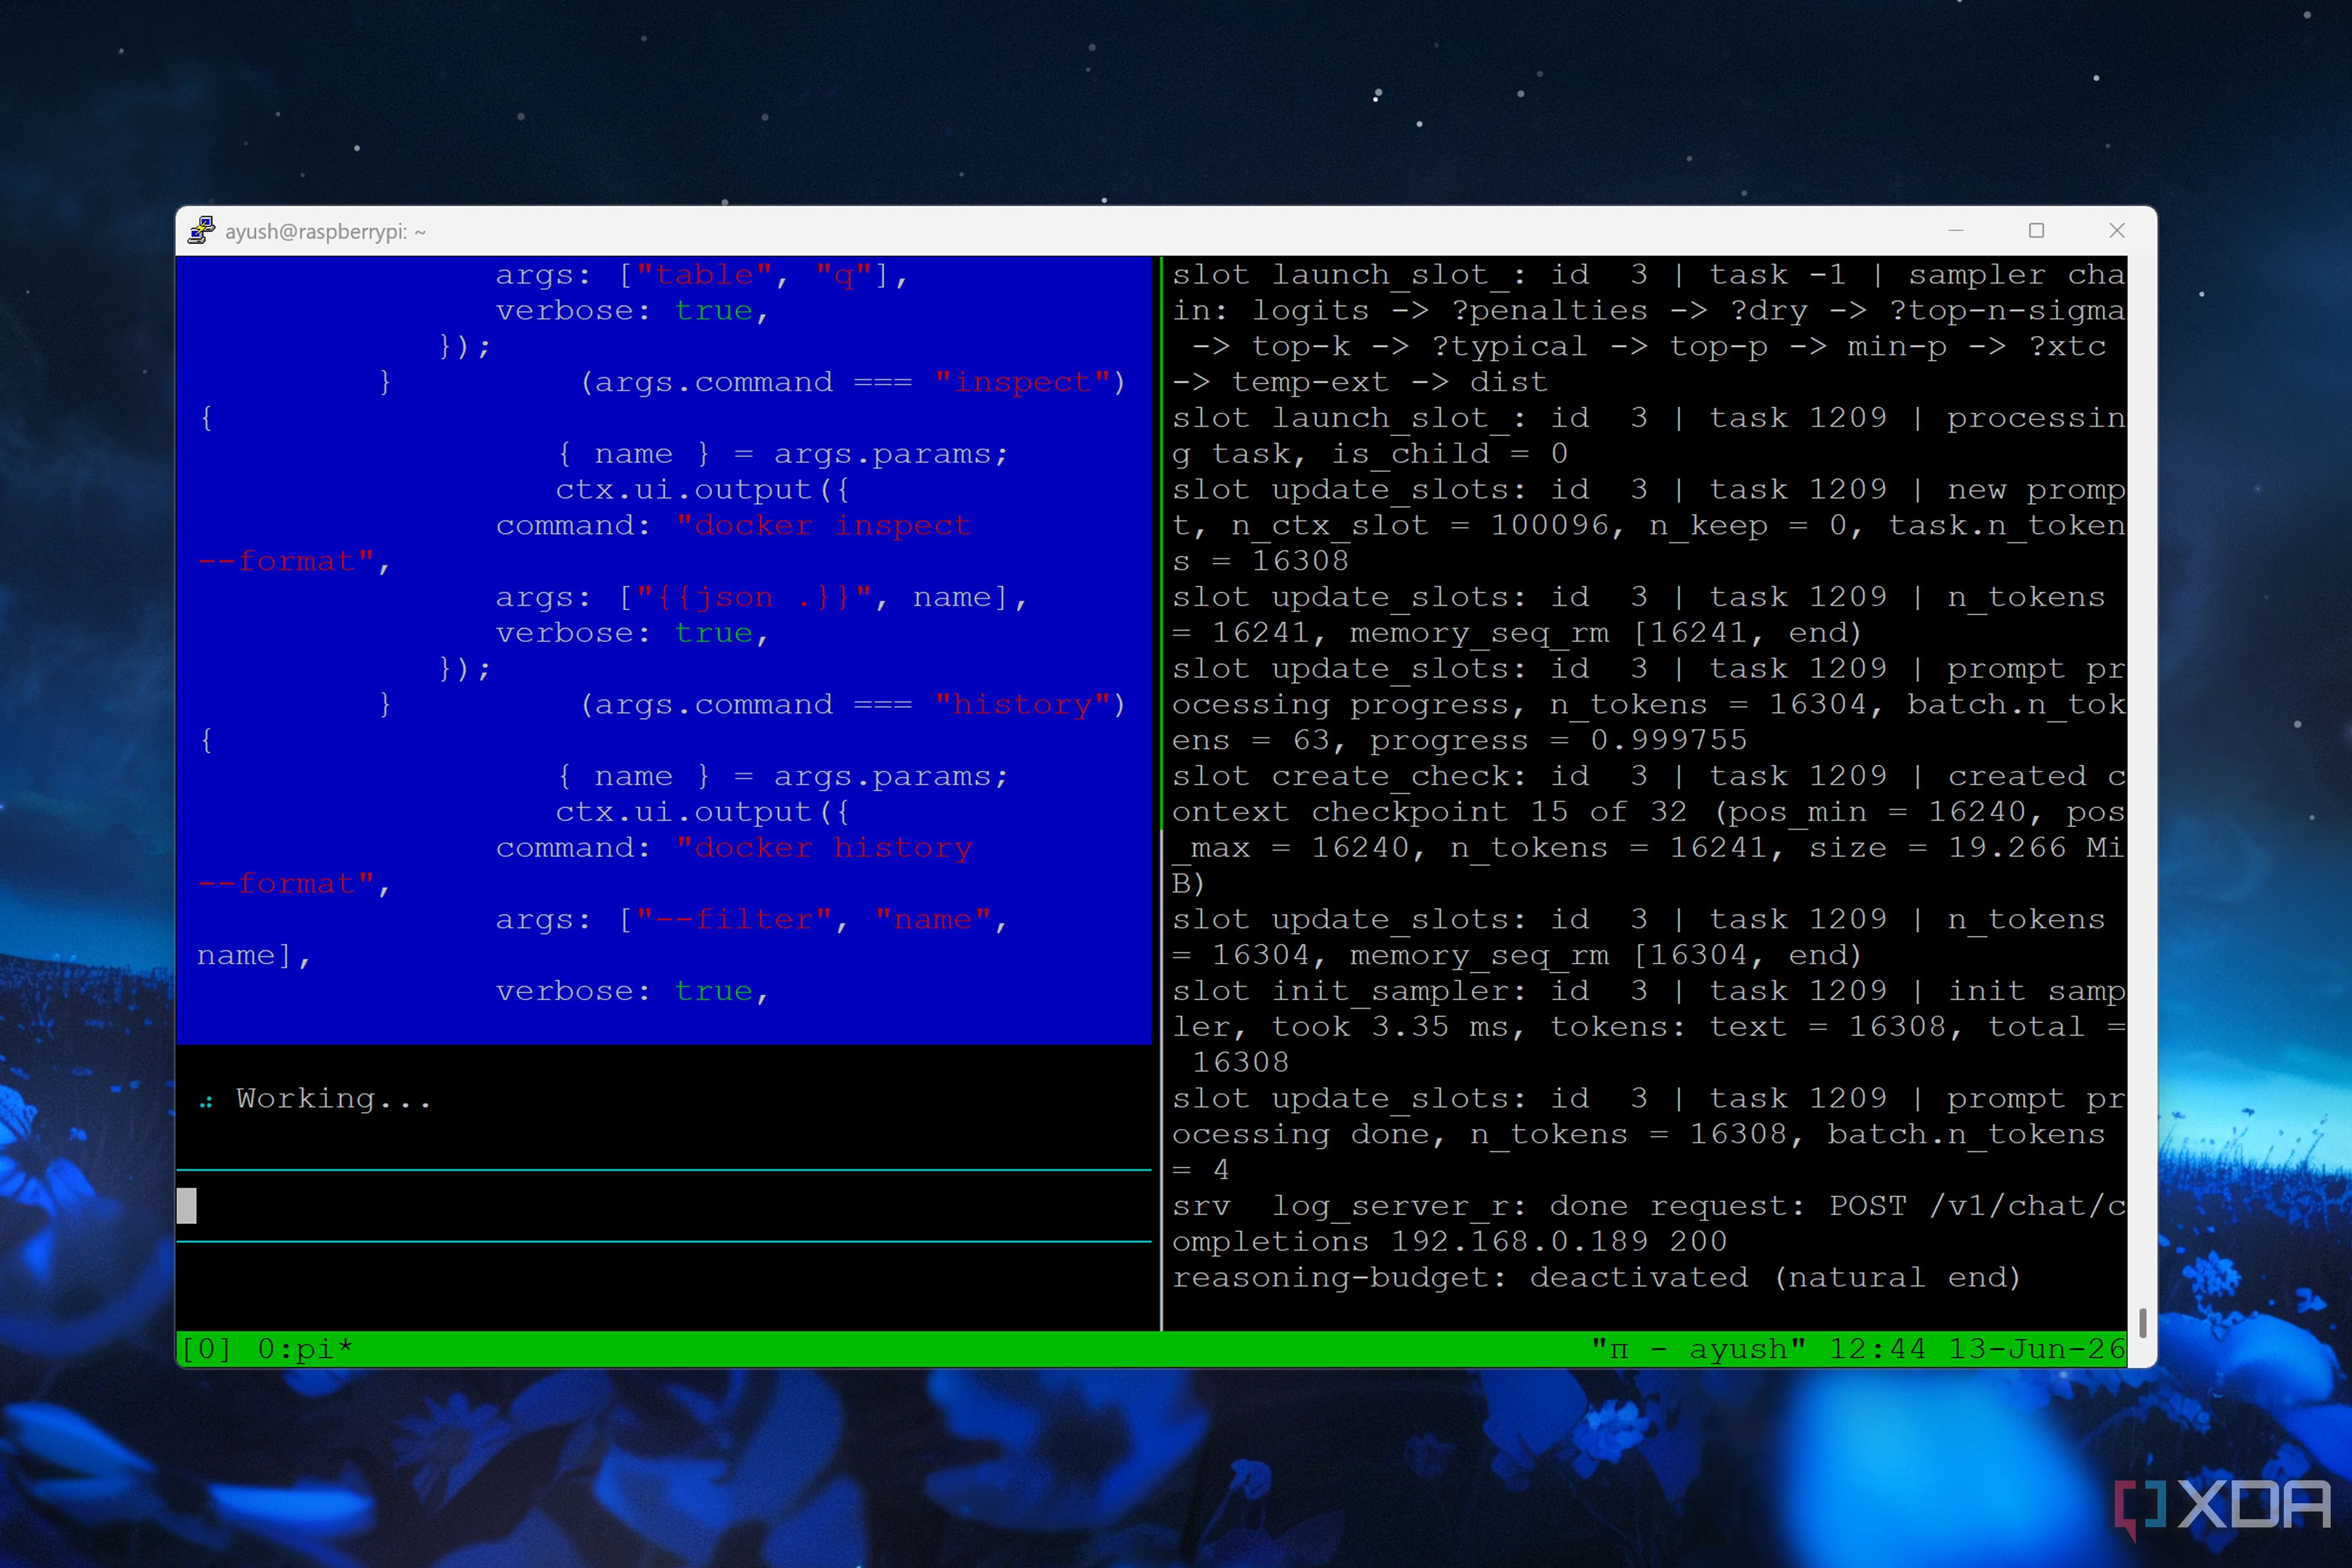Click the '"docker history' command string
The height and width of the screenshot is (1568, 2352).
click(824, 848)
